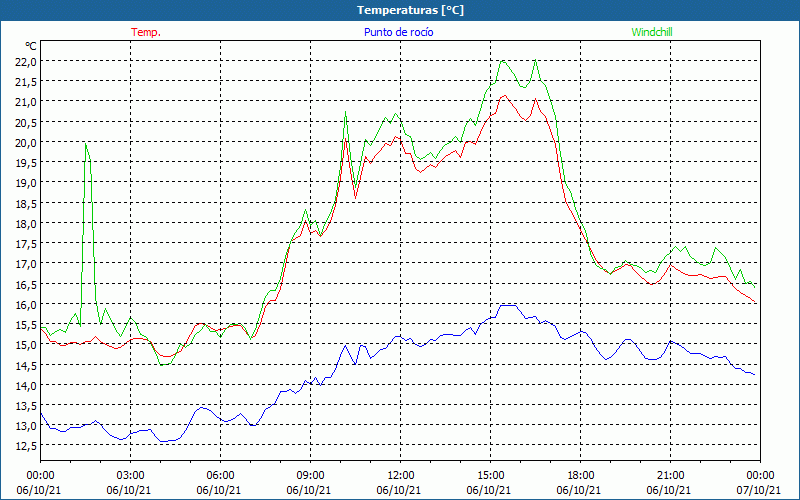
Task: Click the 21:00 time axis label
Action: 670,476
